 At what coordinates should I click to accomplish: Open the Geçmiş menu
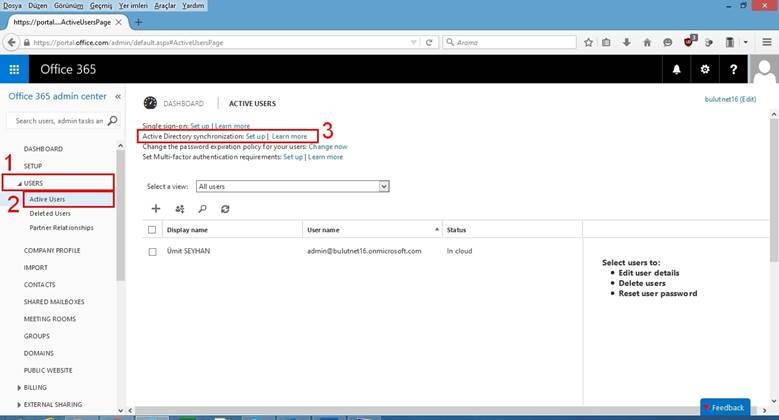(x=101, y=5)
